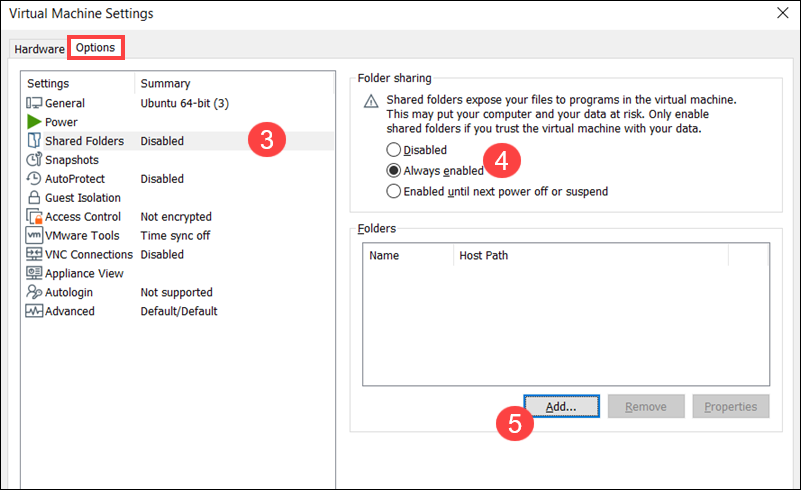Choose Enabled until next power off
801x490 pixels.
(394, 191)
